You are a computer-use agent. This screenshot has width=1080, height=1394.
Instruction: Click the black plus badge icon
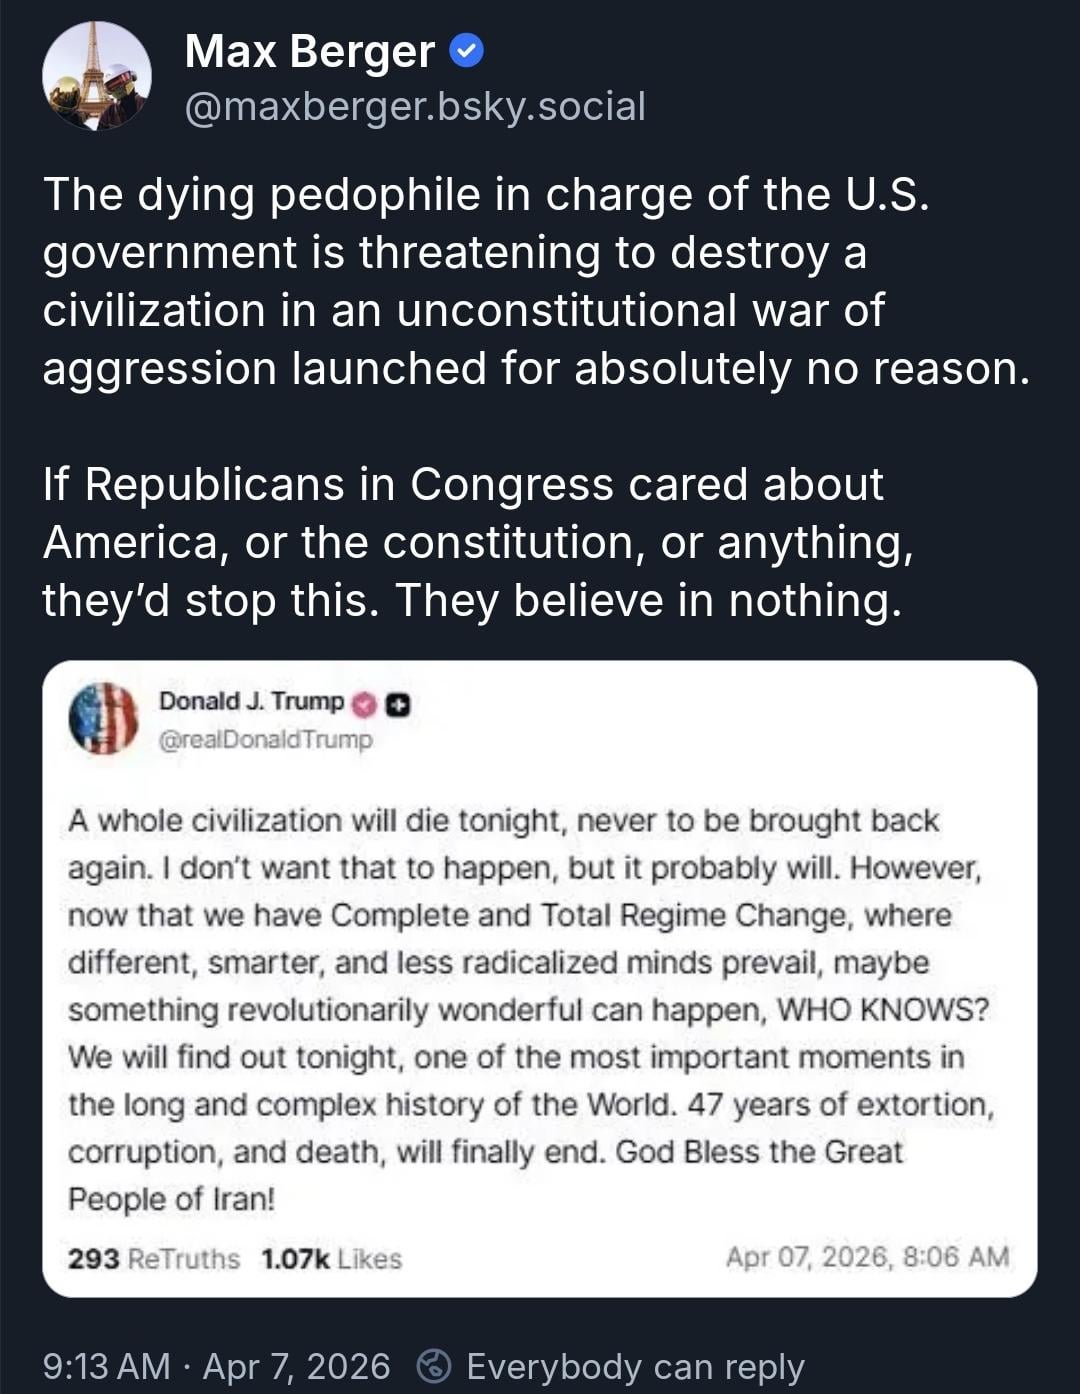pos(398,704)
